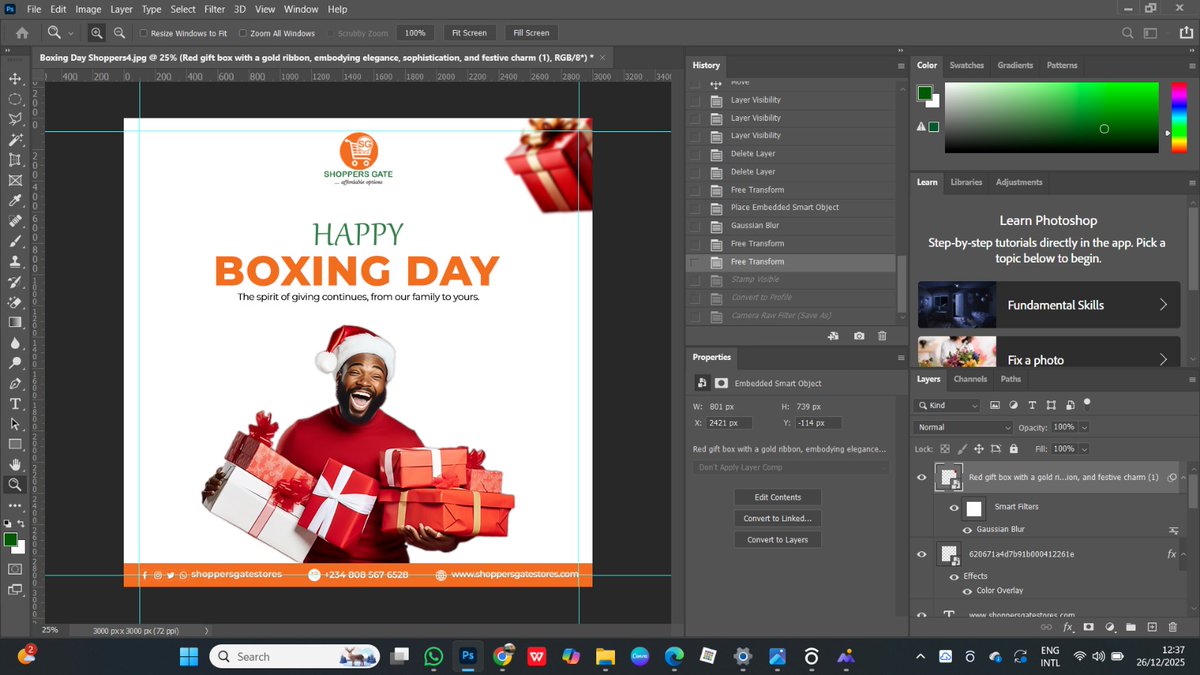Select the Horizontal Type tool
Viewport: 1200px width, 675px height.
click(x=15, y=404)
